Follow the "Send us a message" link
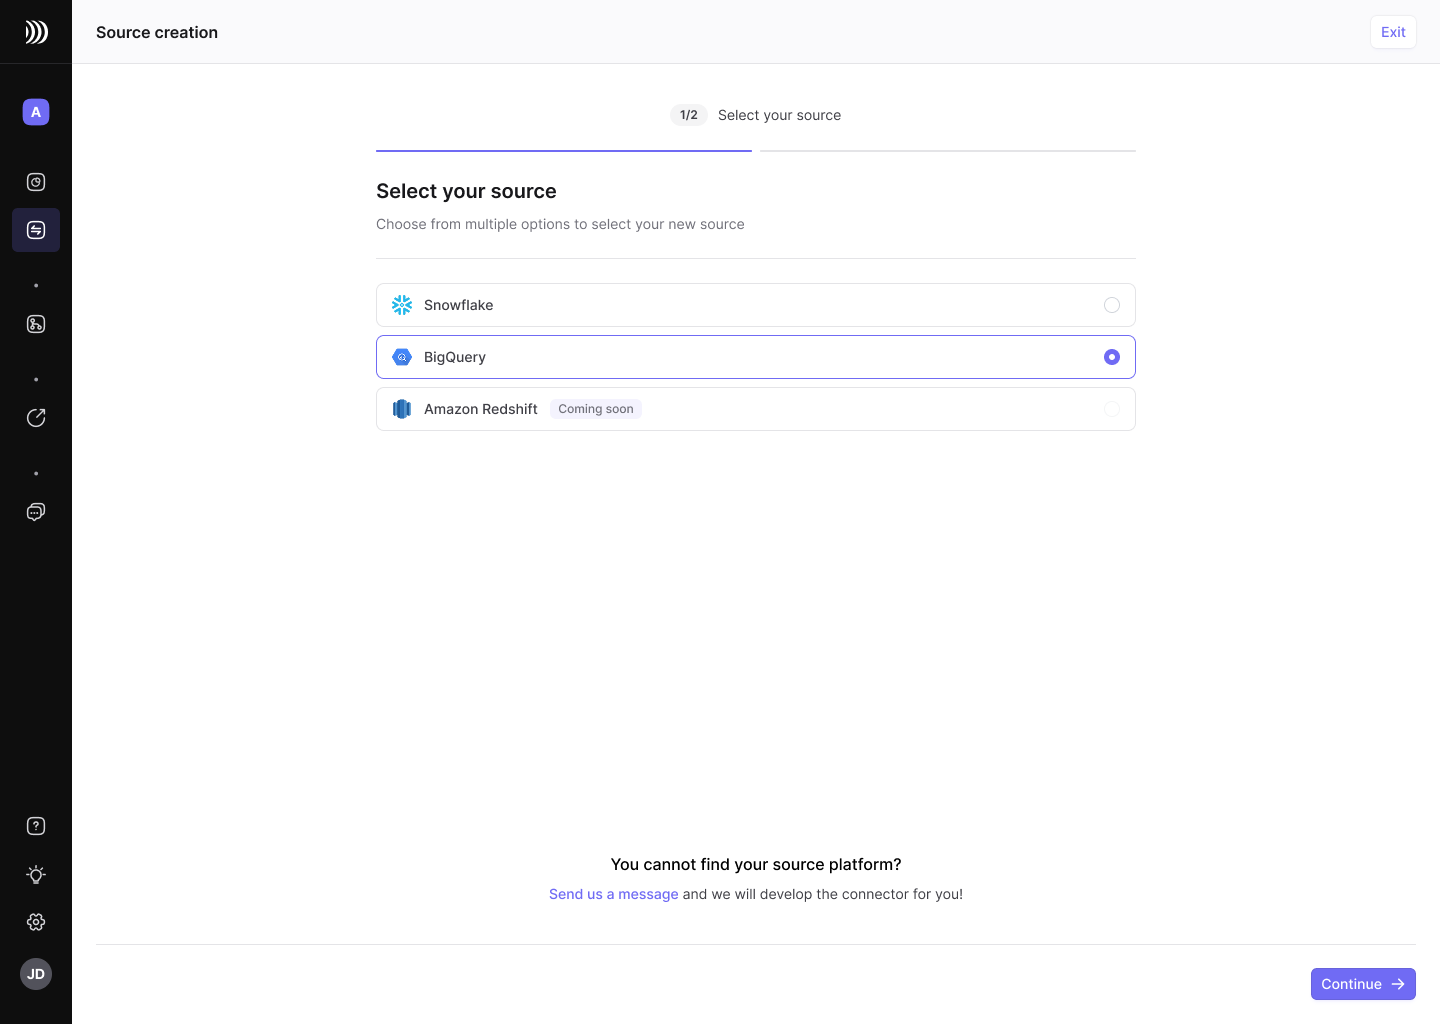The height and width of the screenshot is (1024, 1440). point(613,894)
